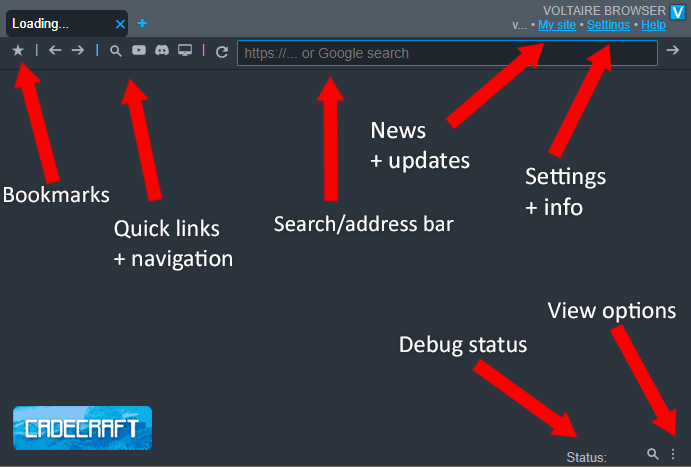Open the My site link
This screenshot has width=691, height=467.
(556, 25)
